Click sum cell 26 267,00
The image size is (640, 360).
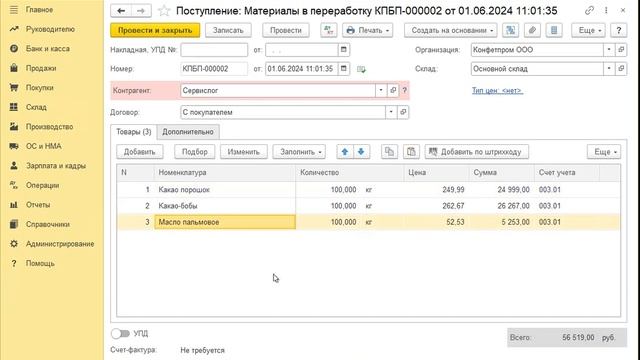coord(502,206)
